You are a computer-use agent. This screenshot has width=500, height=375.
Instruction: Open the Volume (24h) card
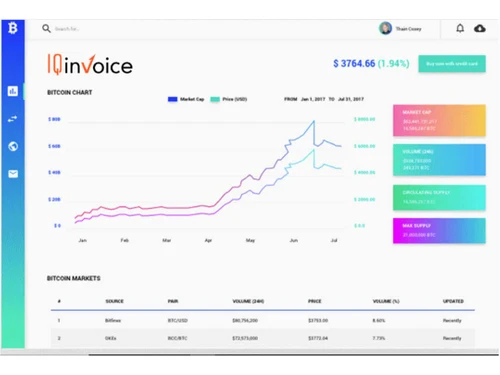(439, 160)
